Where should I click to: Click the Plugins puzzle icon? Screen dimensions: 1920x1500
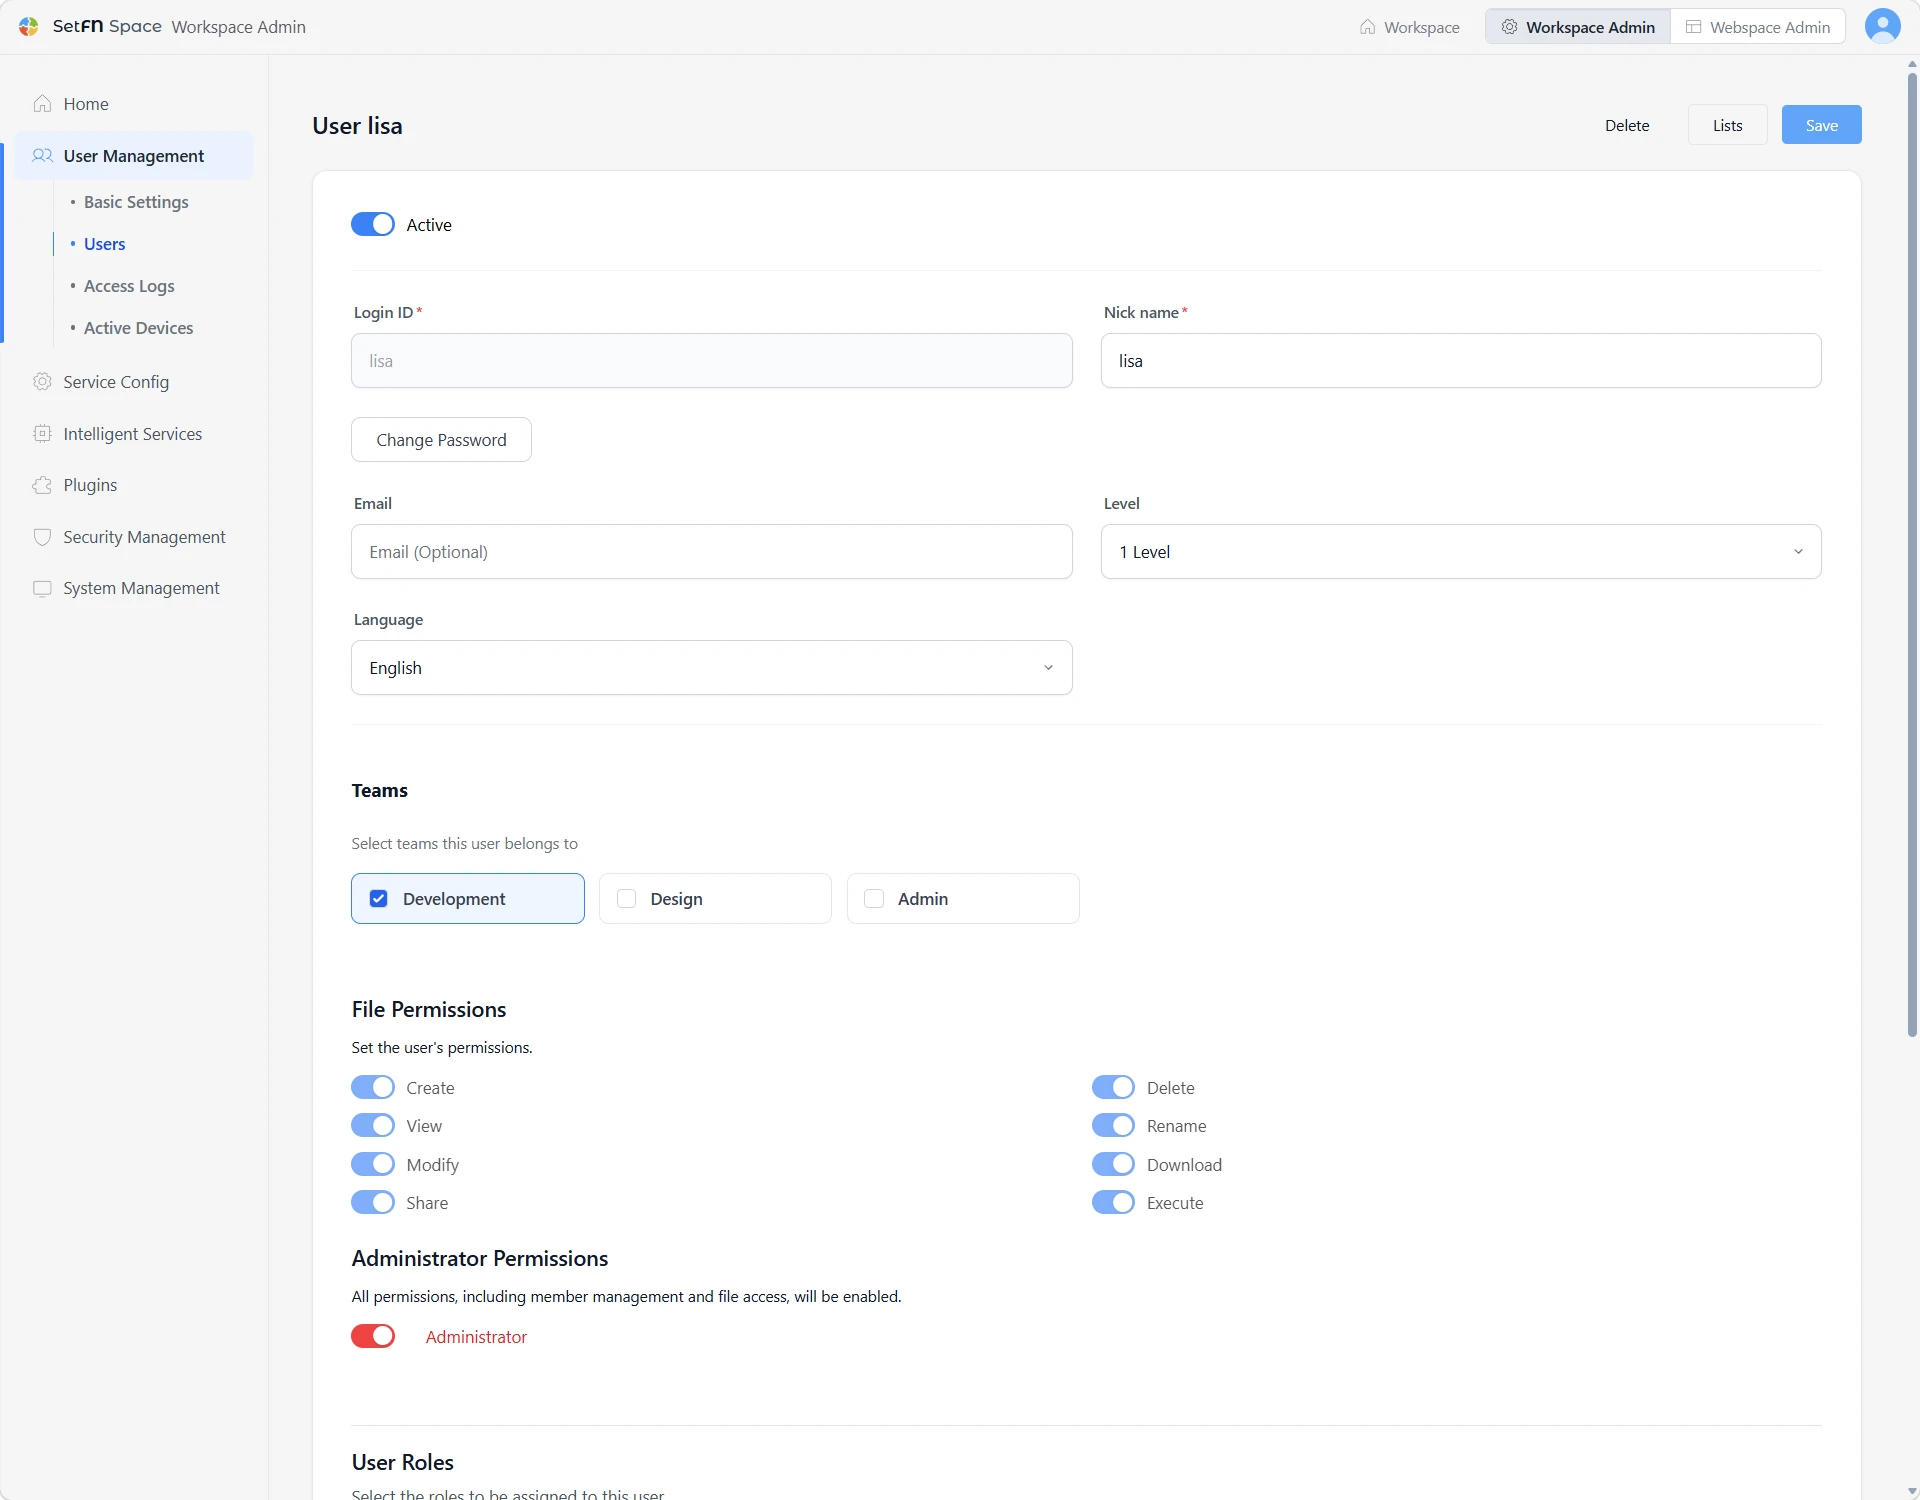[x=42, y=485]
